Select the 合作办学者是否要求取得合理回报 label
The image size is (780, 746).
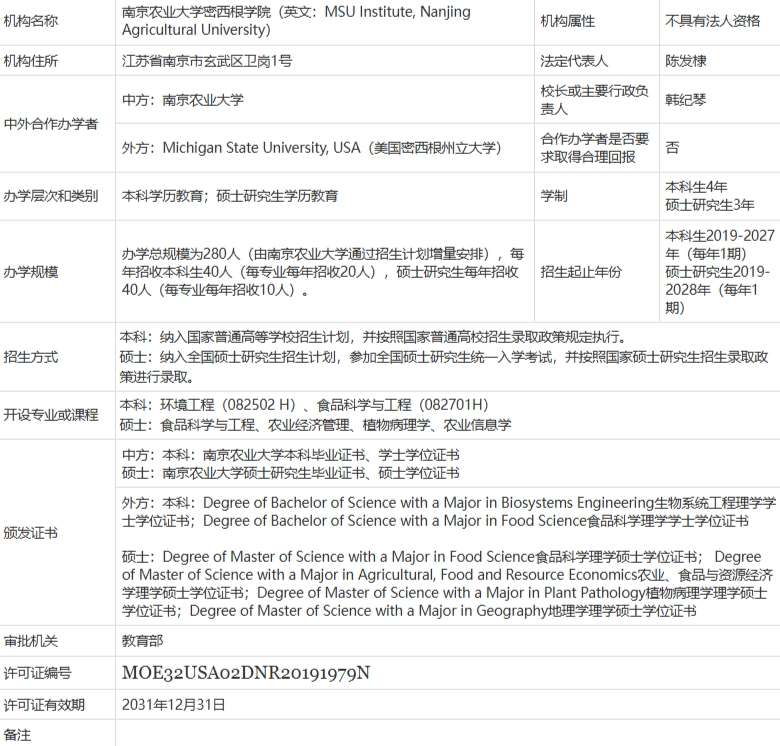(594, 148)
